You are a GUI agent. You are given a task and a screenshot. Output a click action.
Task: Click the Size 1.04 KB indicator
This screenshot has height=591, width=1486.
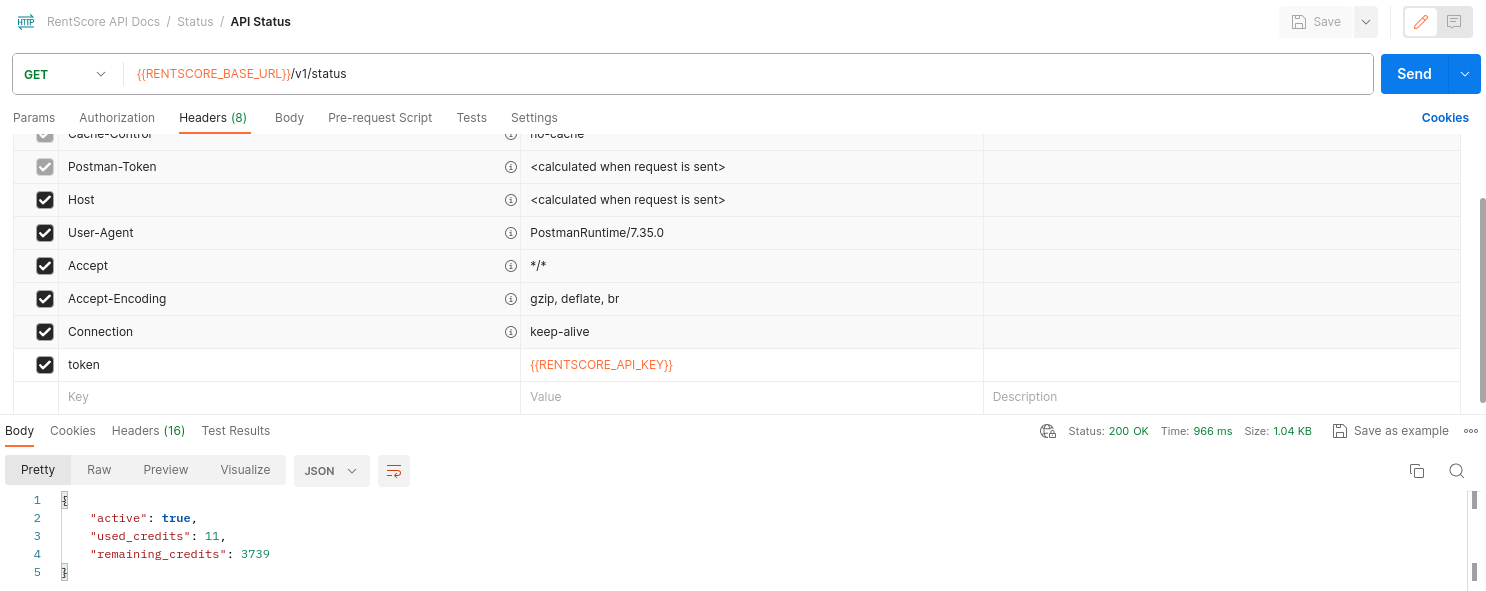click(1277, 431)
